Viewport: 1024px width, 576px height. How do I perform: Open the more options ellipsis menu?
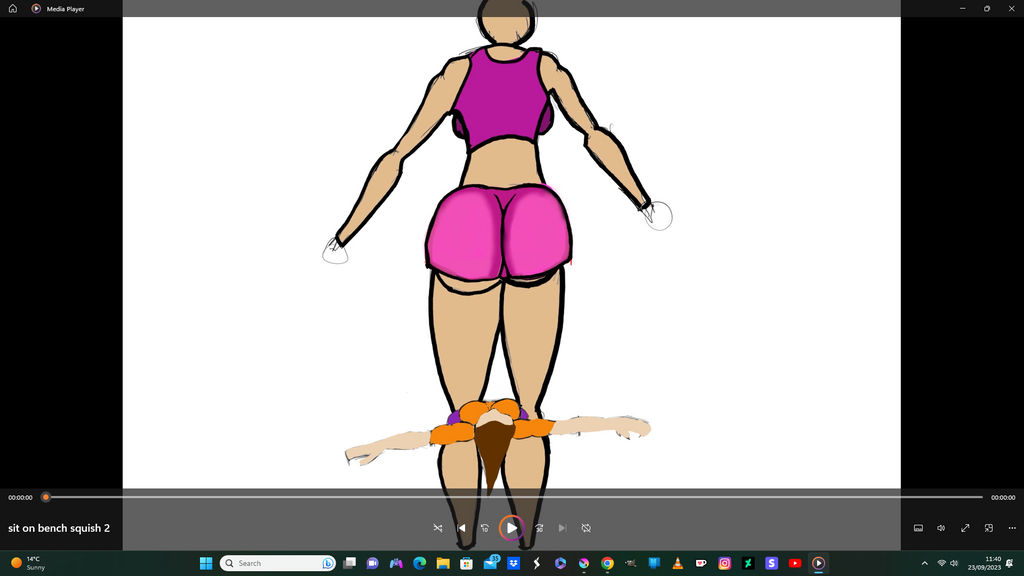[x=1012, y=528]
